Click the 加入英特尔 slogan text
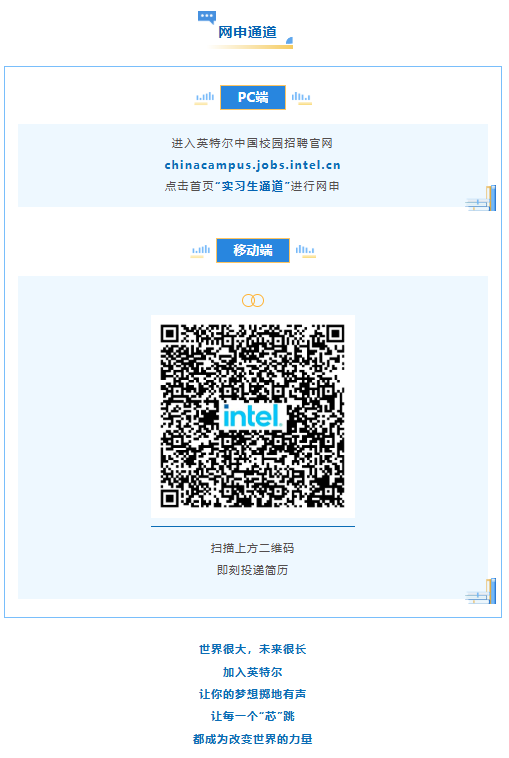 pyautogui.click(x=252, y=672)
